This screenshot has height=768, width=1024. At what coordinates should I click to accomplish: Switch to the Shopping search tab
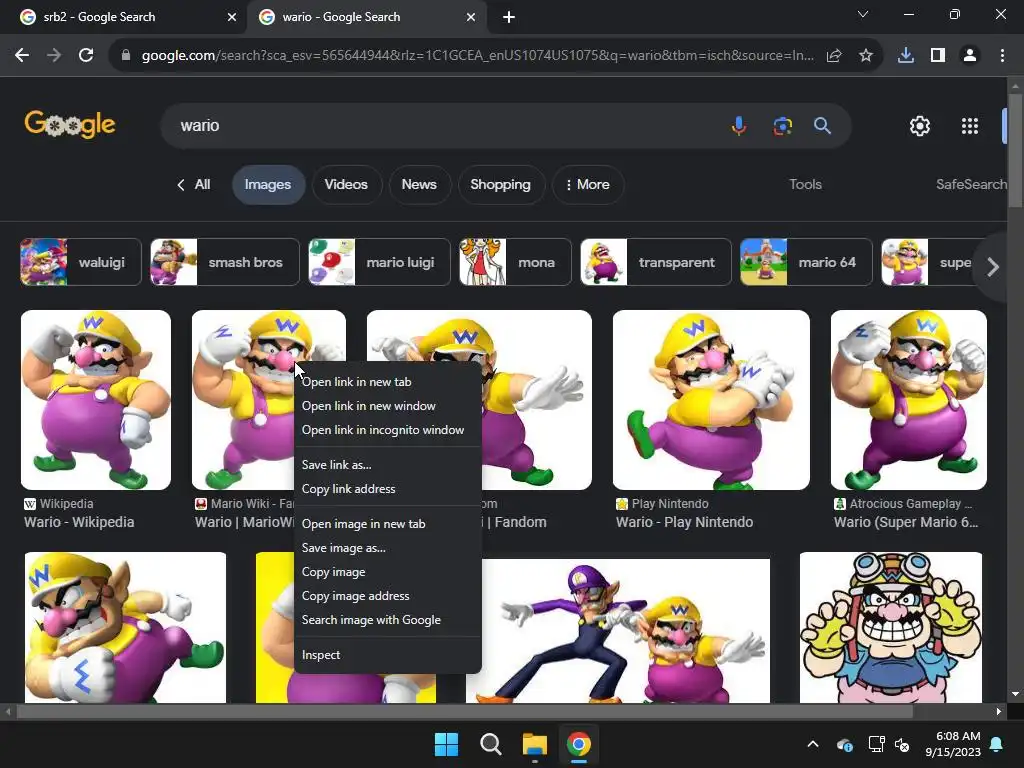tap(500, 184)
